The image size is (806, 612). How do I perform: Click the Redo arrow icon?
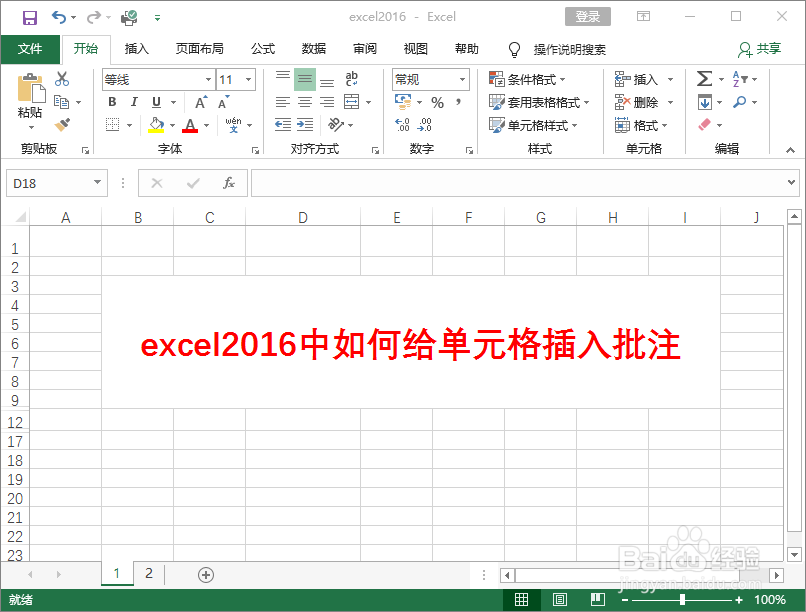tap(94, 17)
